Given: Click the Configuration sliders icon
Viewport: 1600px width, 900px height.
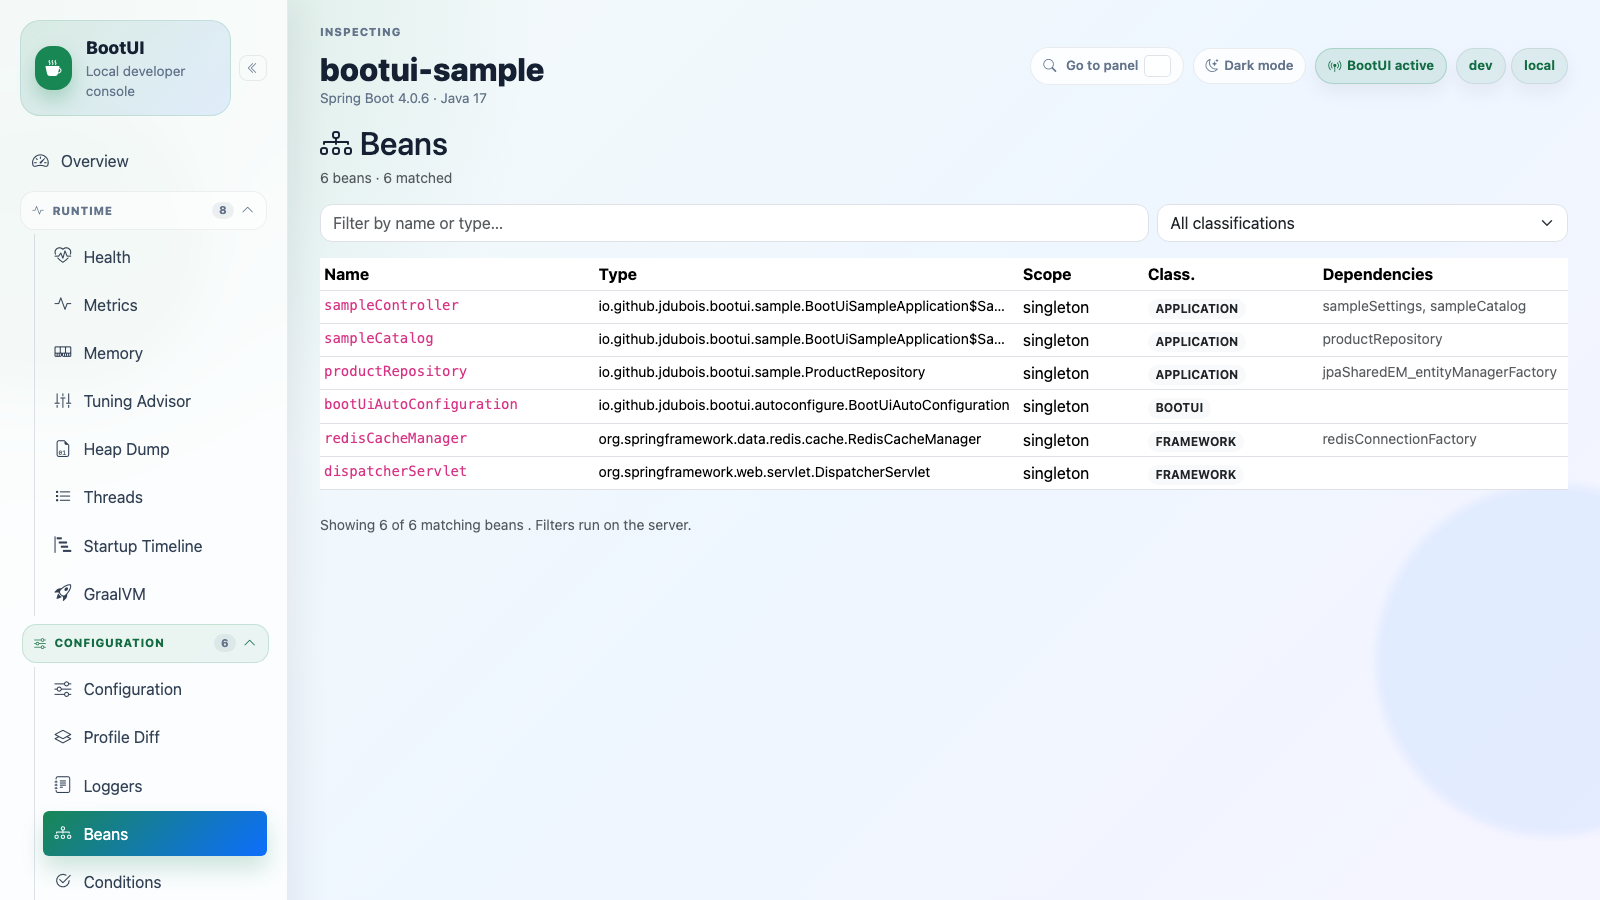Looking at the screenshot, I should pyautogui.click(x=63, y=689).
